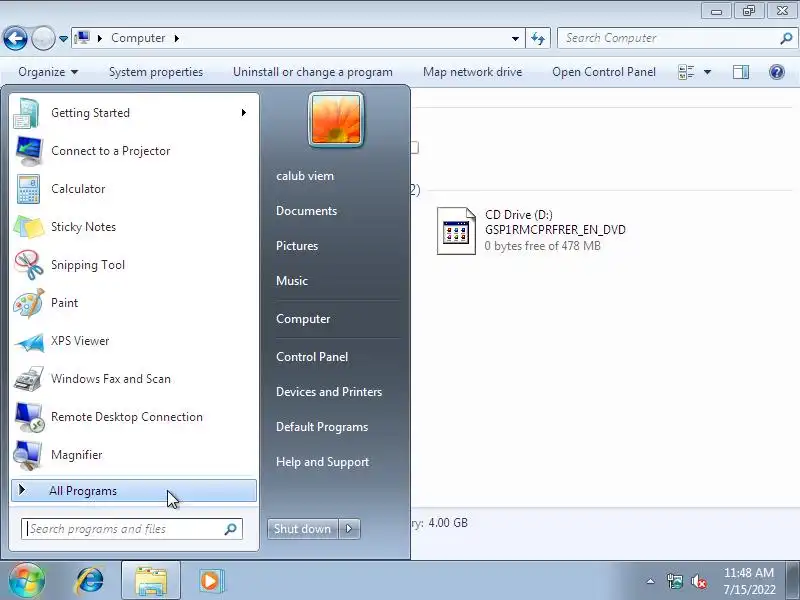This screenshot has width=800, height=600.
Task: Expand the Computer breadcrumb arrow
Action: 177,38
